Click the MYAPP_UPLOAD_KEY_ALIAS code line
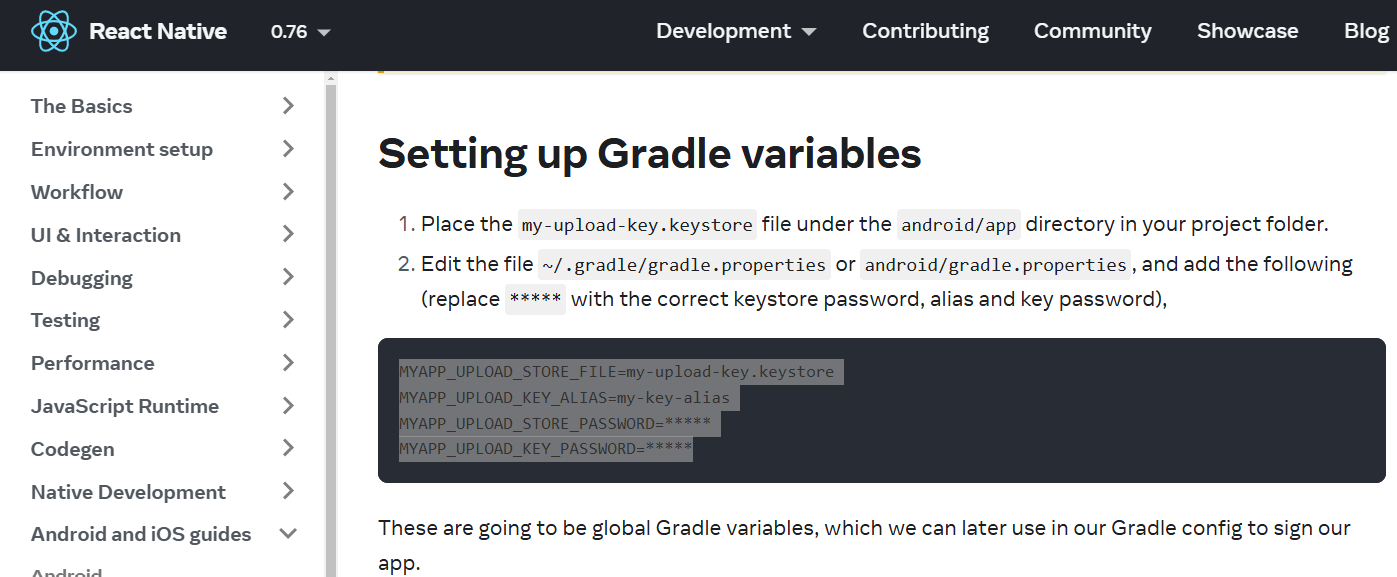Image resolution: width=1397 pixels, height=577 pixels. coord(564,398)
